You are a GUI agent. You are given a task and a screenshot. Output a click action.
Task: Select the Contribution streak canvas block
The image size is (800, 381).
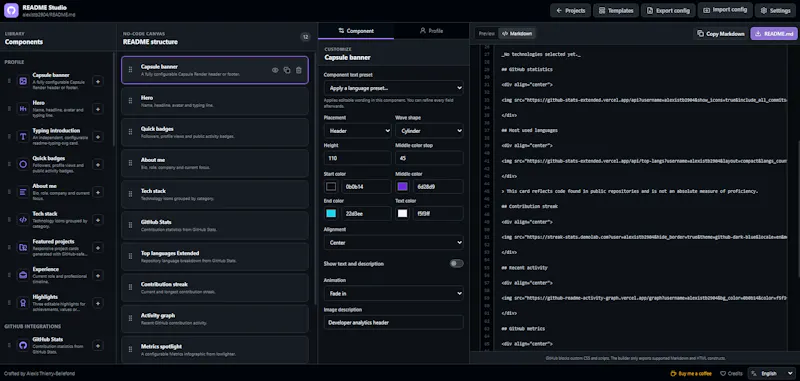click(x=215, y=288)
